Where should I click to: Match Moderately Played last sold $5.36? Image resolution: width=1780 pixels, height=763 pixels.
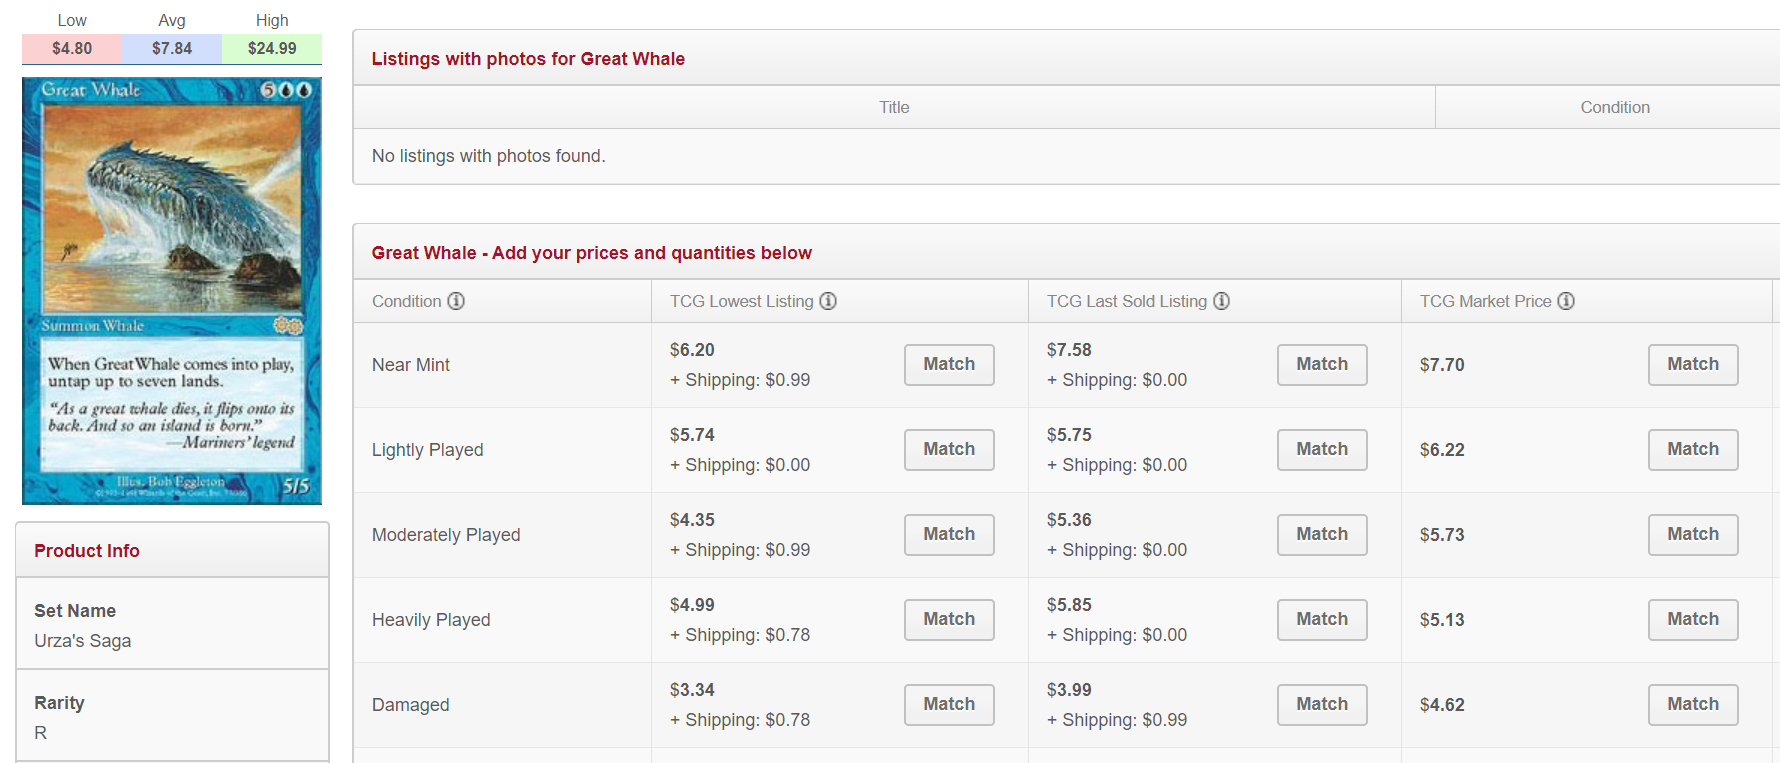coord(1322,535)
